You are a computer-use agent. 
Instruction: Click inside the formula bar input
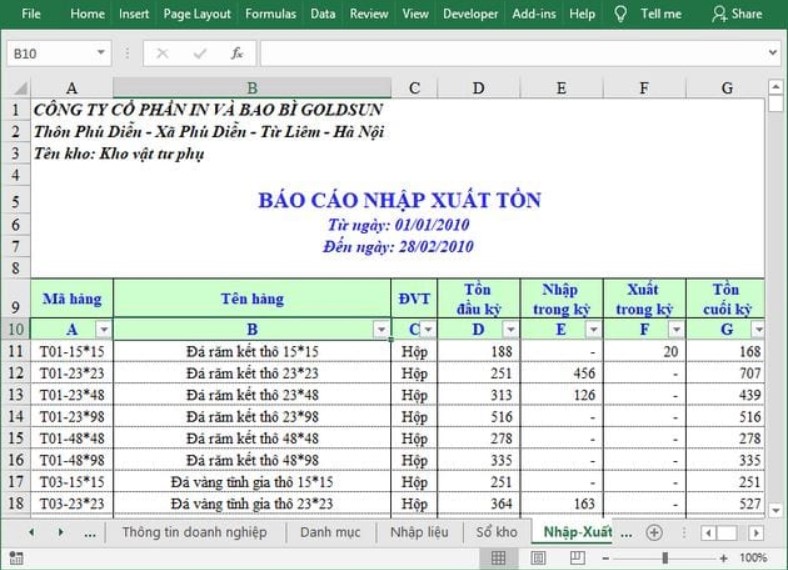pyautogui.click(x=513, y=53)
